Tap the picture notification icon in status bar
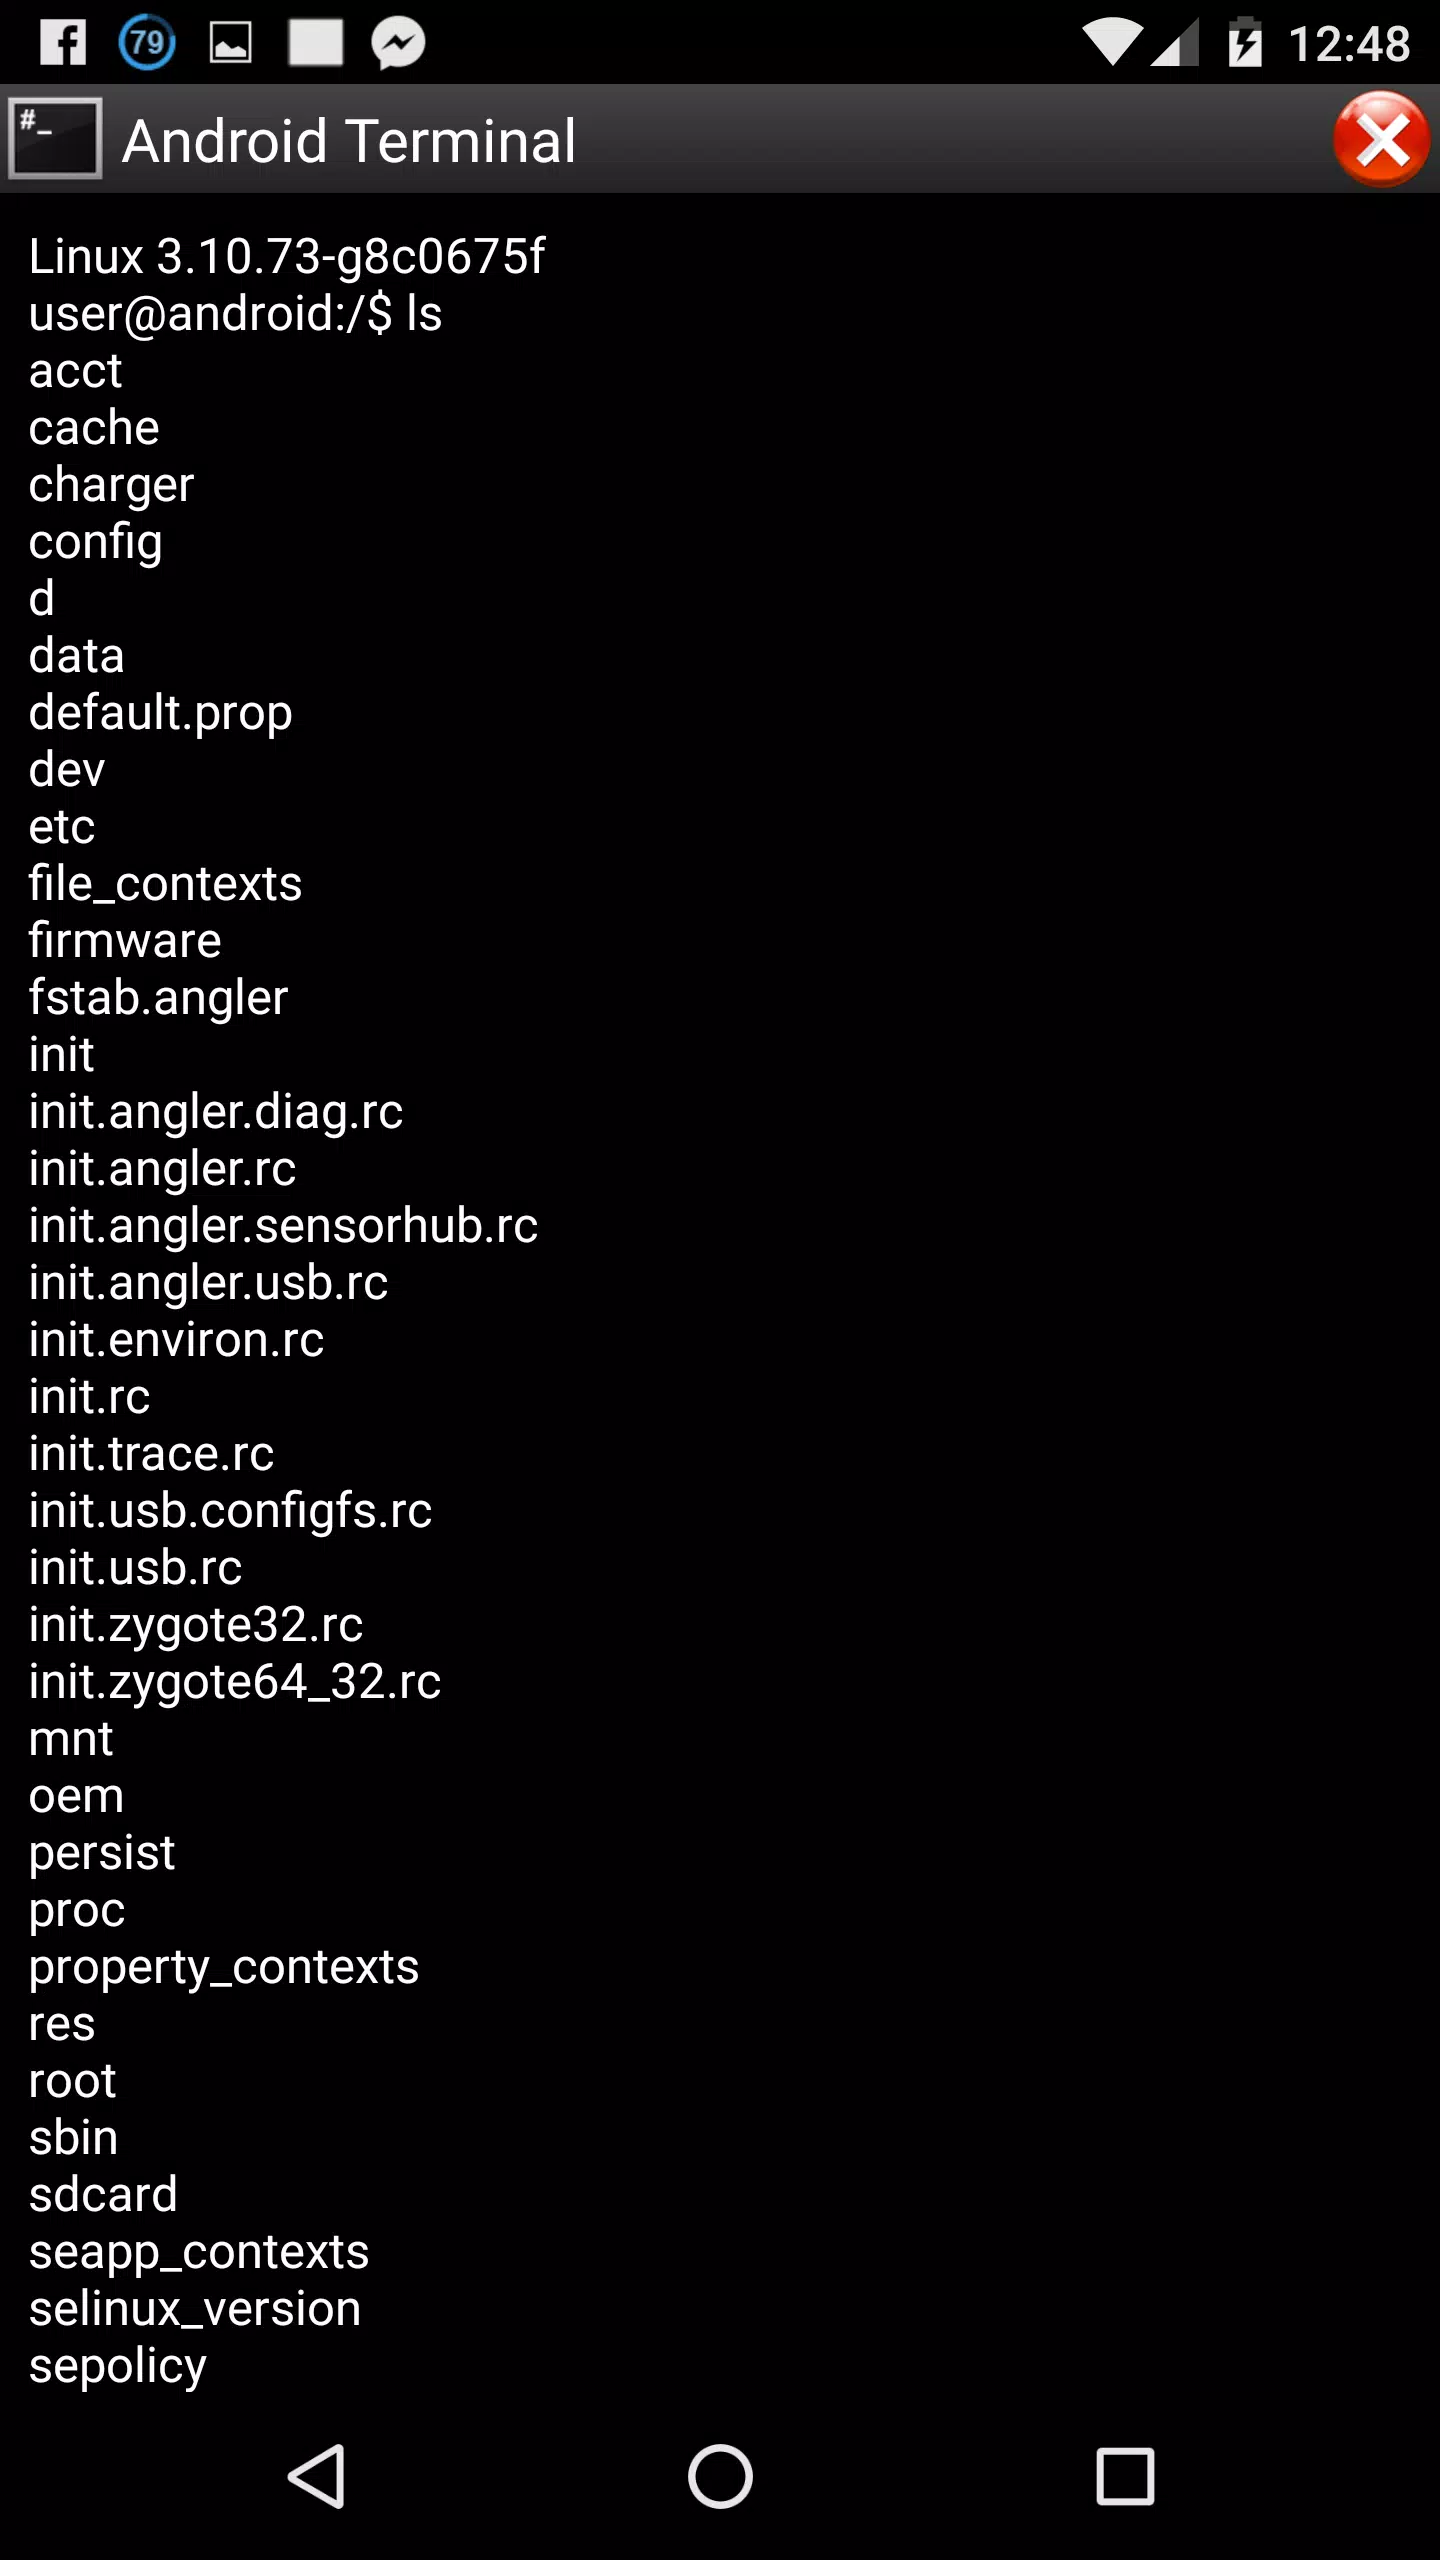 tap(230, 43)
